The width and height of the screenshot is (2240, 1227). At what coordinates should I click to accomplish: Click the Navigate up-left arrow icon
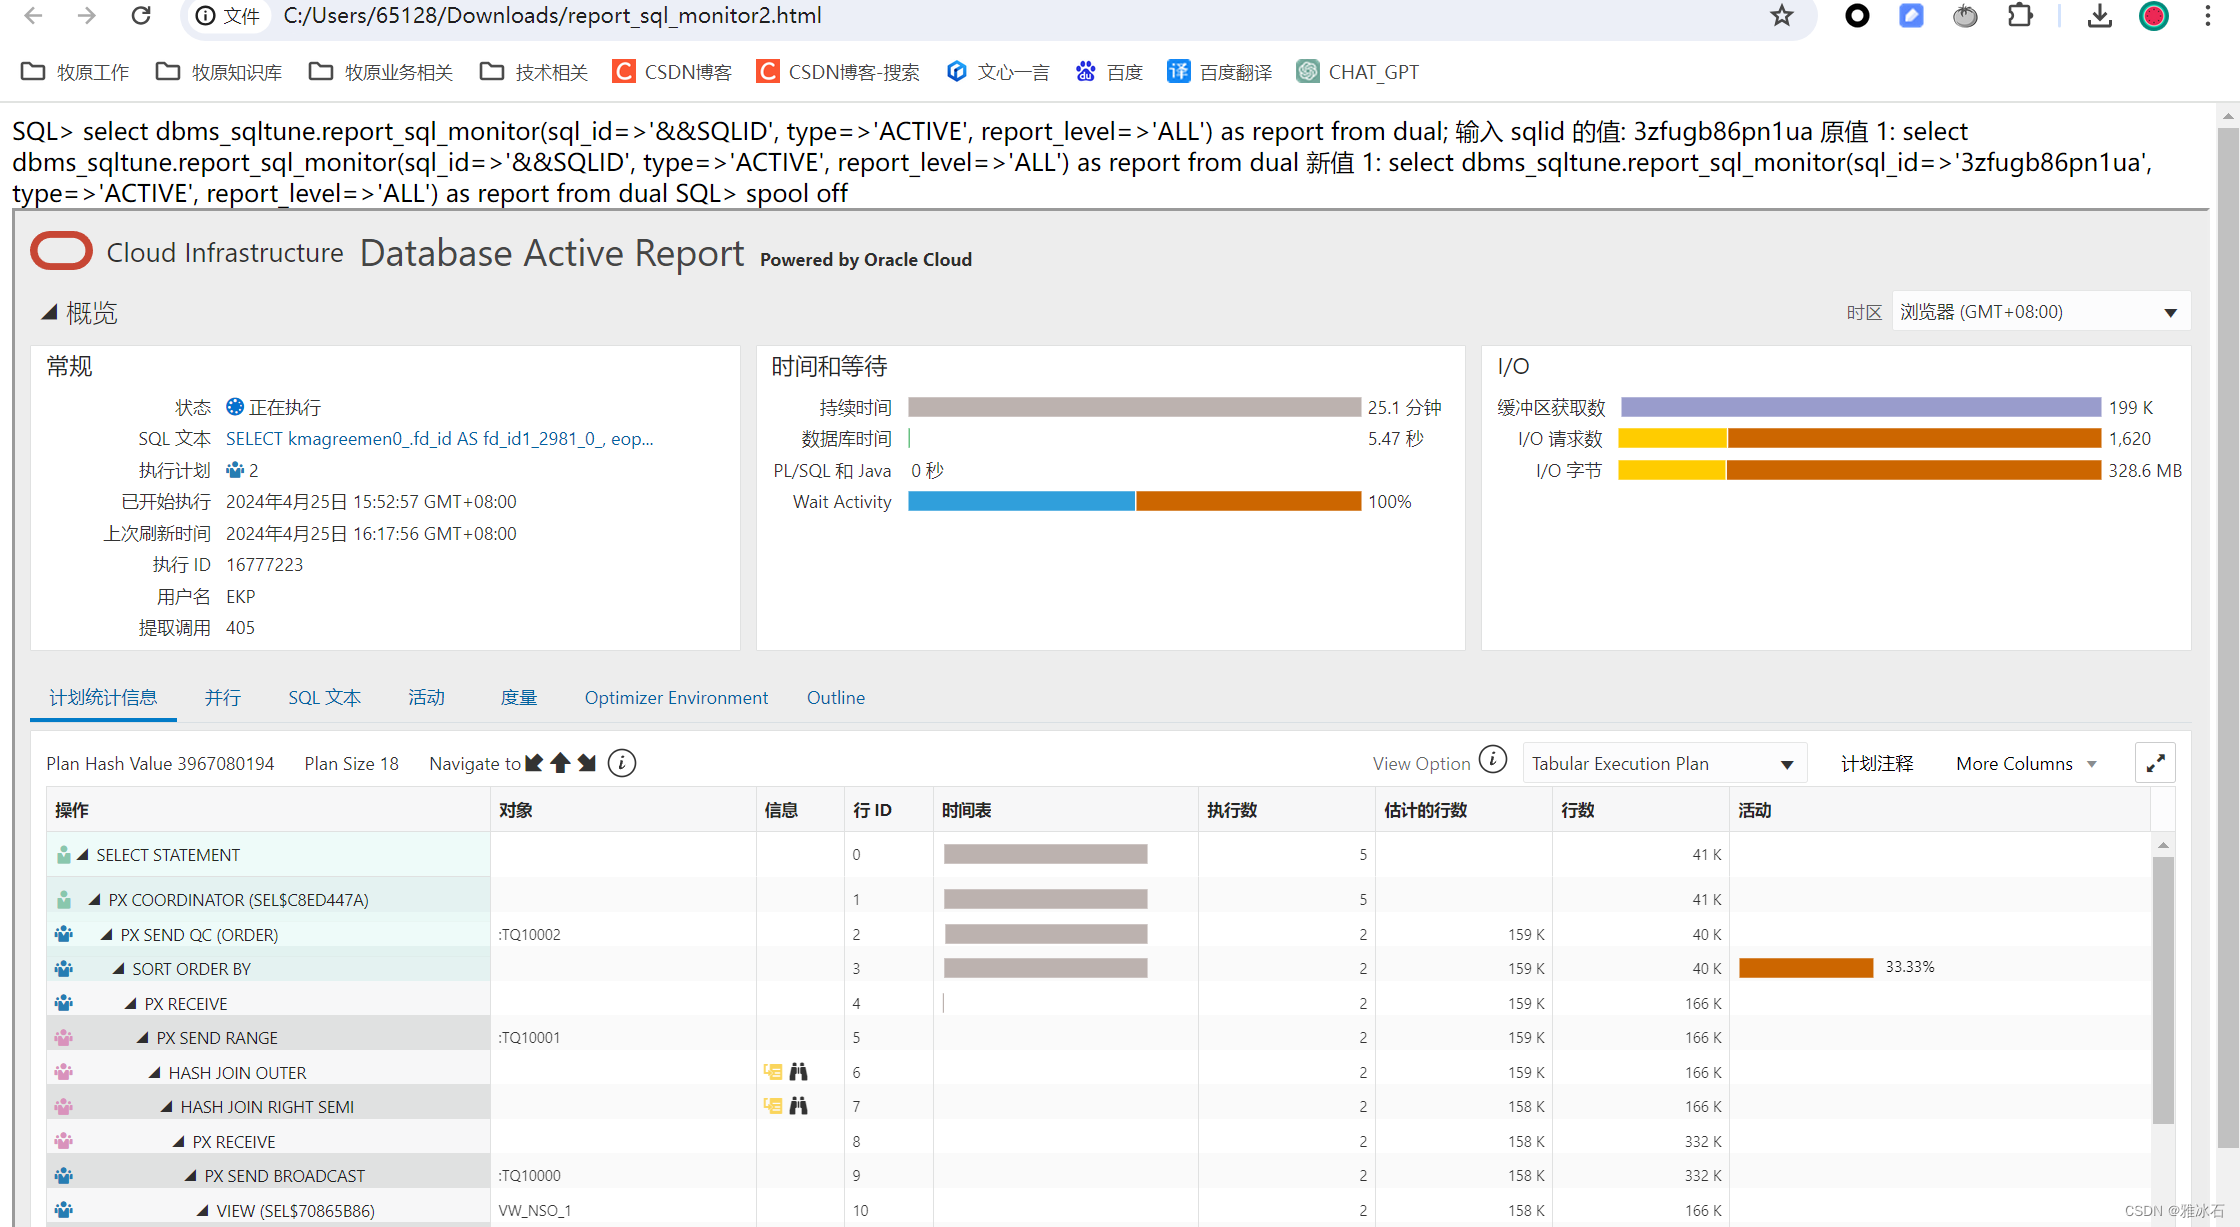(534, 763)
